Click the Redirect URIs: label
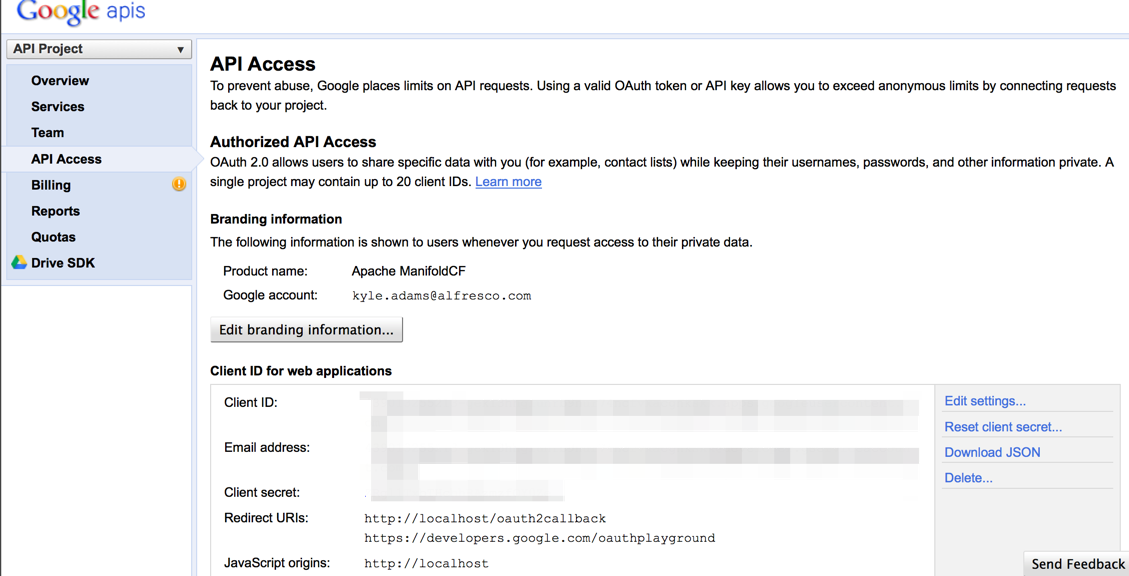The image size is (1129, 576). [266, 518]
